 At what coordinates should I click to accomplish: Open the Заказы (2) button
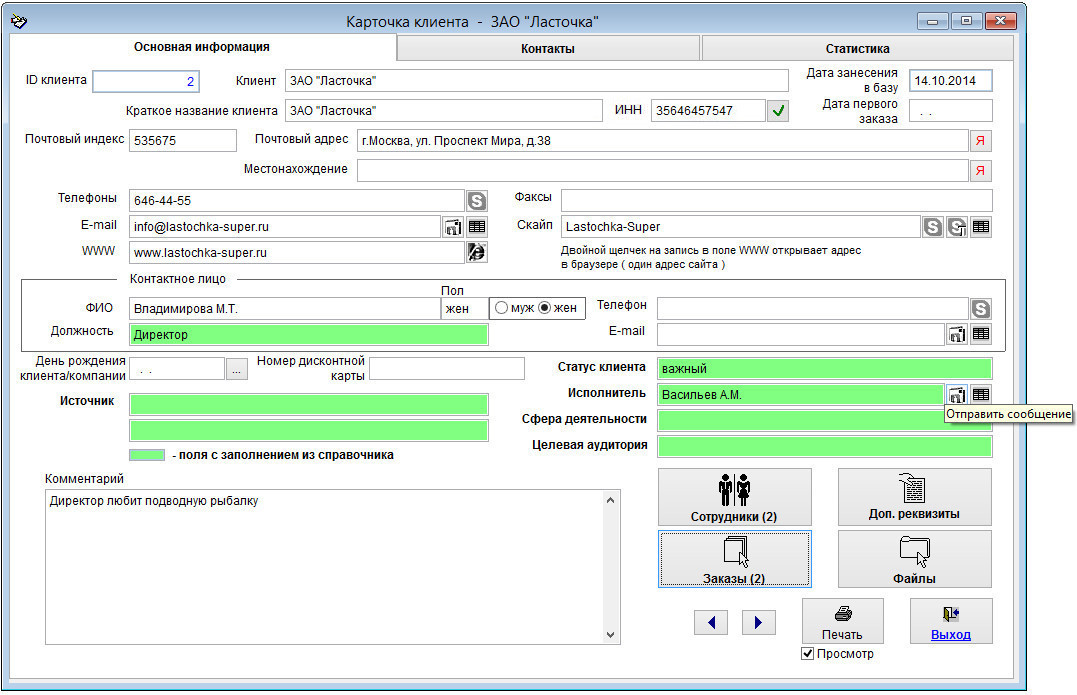tap(735, 559)
